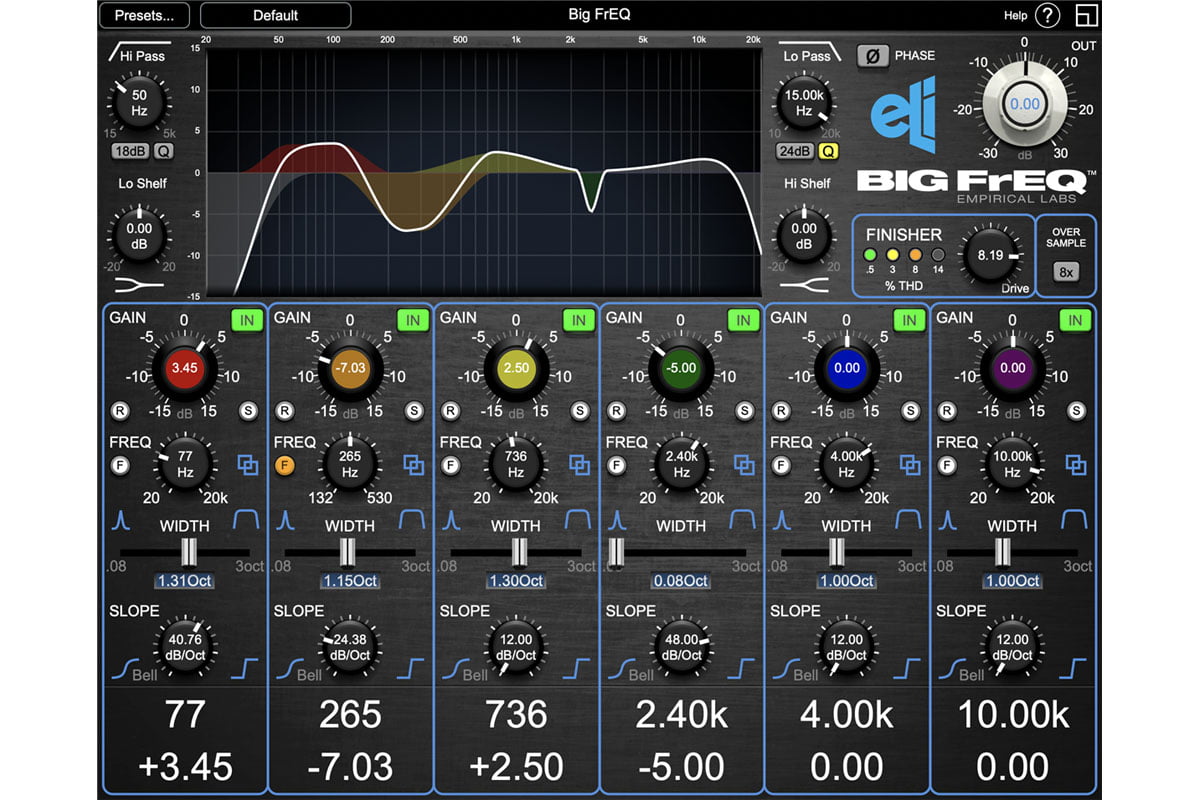Click the Lo Shelf gain knob
Screen dimensions: 1200x800
tap(139, 235)
